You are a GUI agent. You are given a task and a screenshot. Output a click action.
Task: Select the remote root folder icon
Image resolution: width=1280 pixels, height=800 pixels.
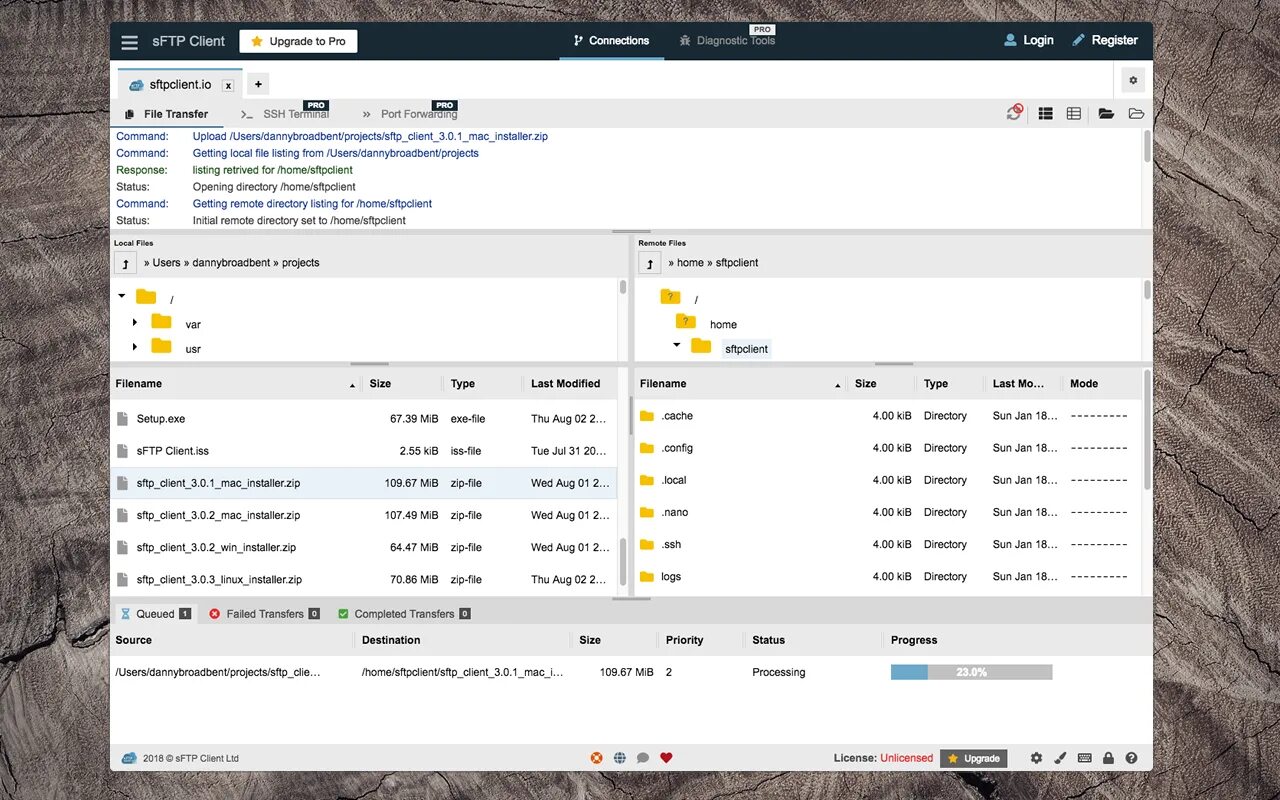click(x=670, y=297)
